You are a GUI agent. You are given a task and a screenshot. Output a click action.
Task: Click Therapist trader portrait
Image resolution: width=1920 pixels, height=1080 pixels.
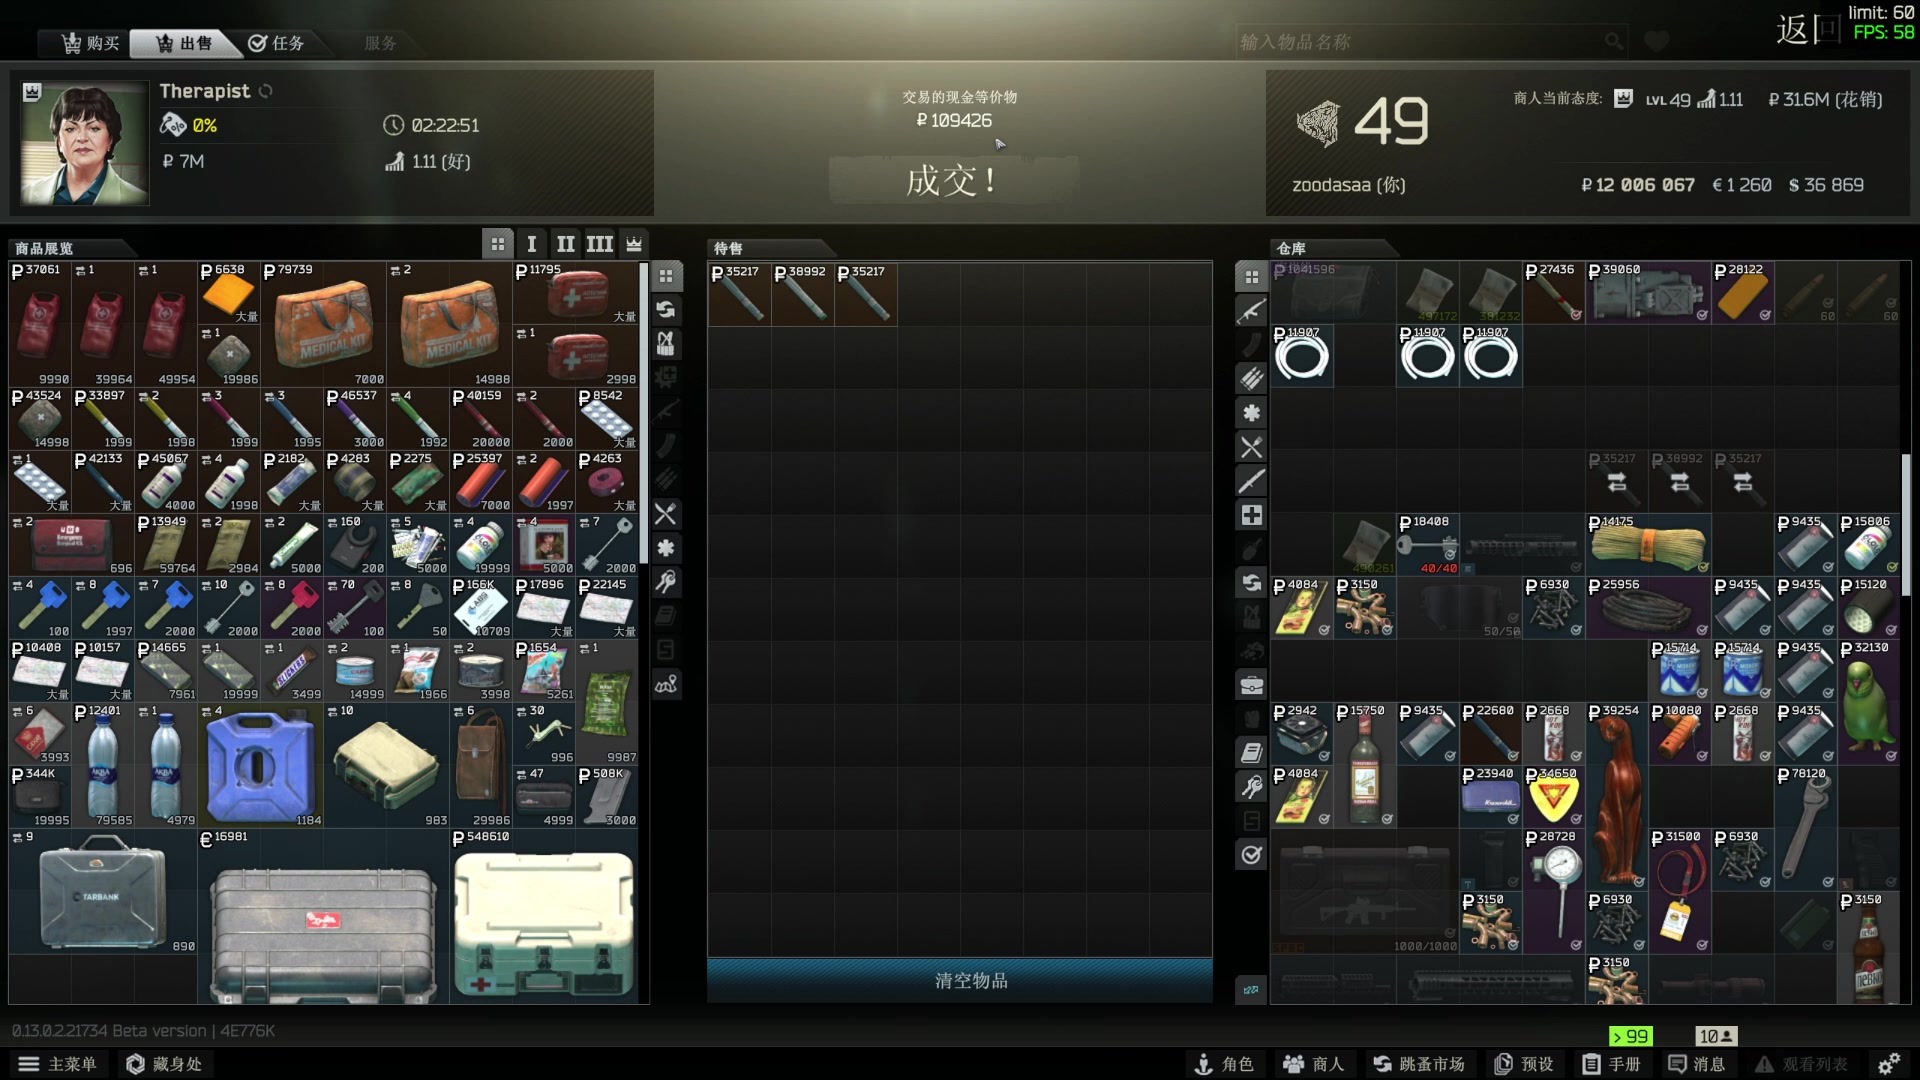pos(86,143)
